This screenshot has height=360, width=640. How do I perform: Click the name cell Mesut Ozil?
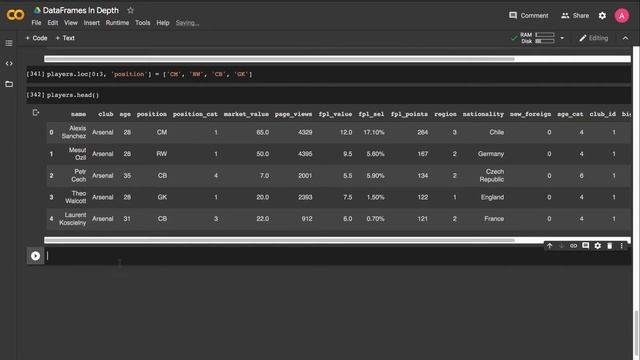coord(77,154)
